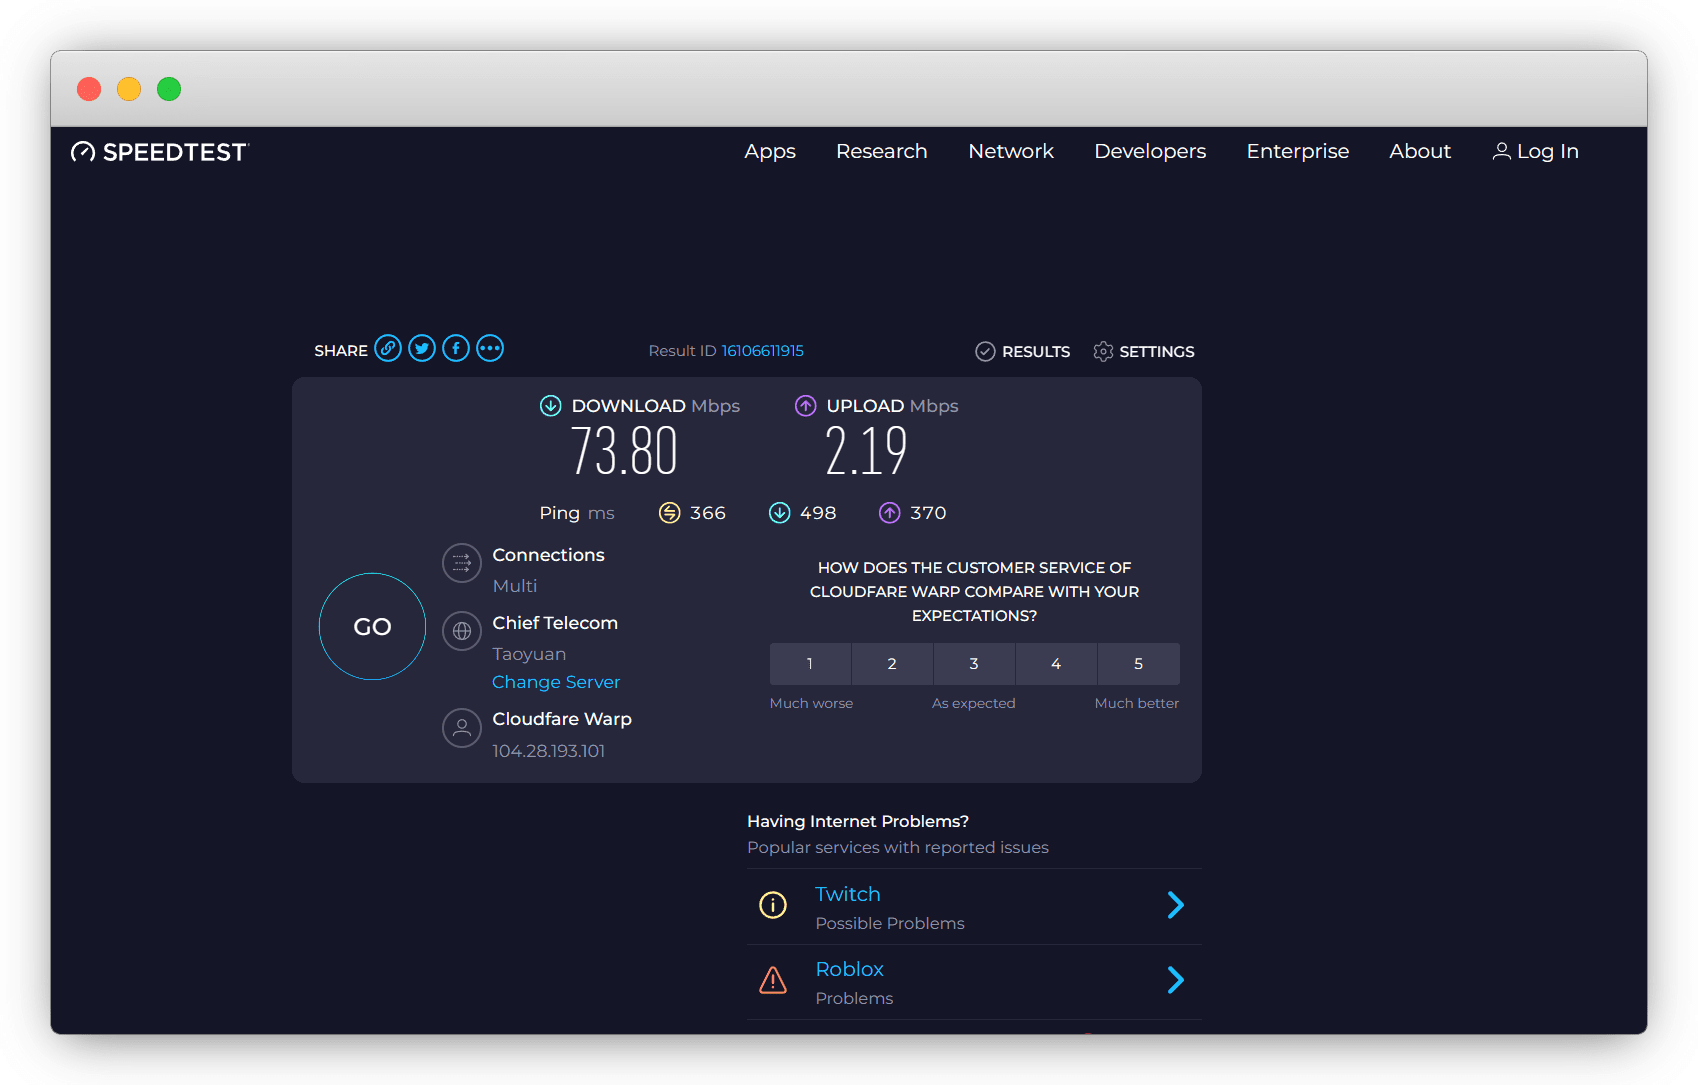The height and width of the screenshot is (1085, 1698).
Task: Expand the Roblox problems arrow
Action: 1176,980
